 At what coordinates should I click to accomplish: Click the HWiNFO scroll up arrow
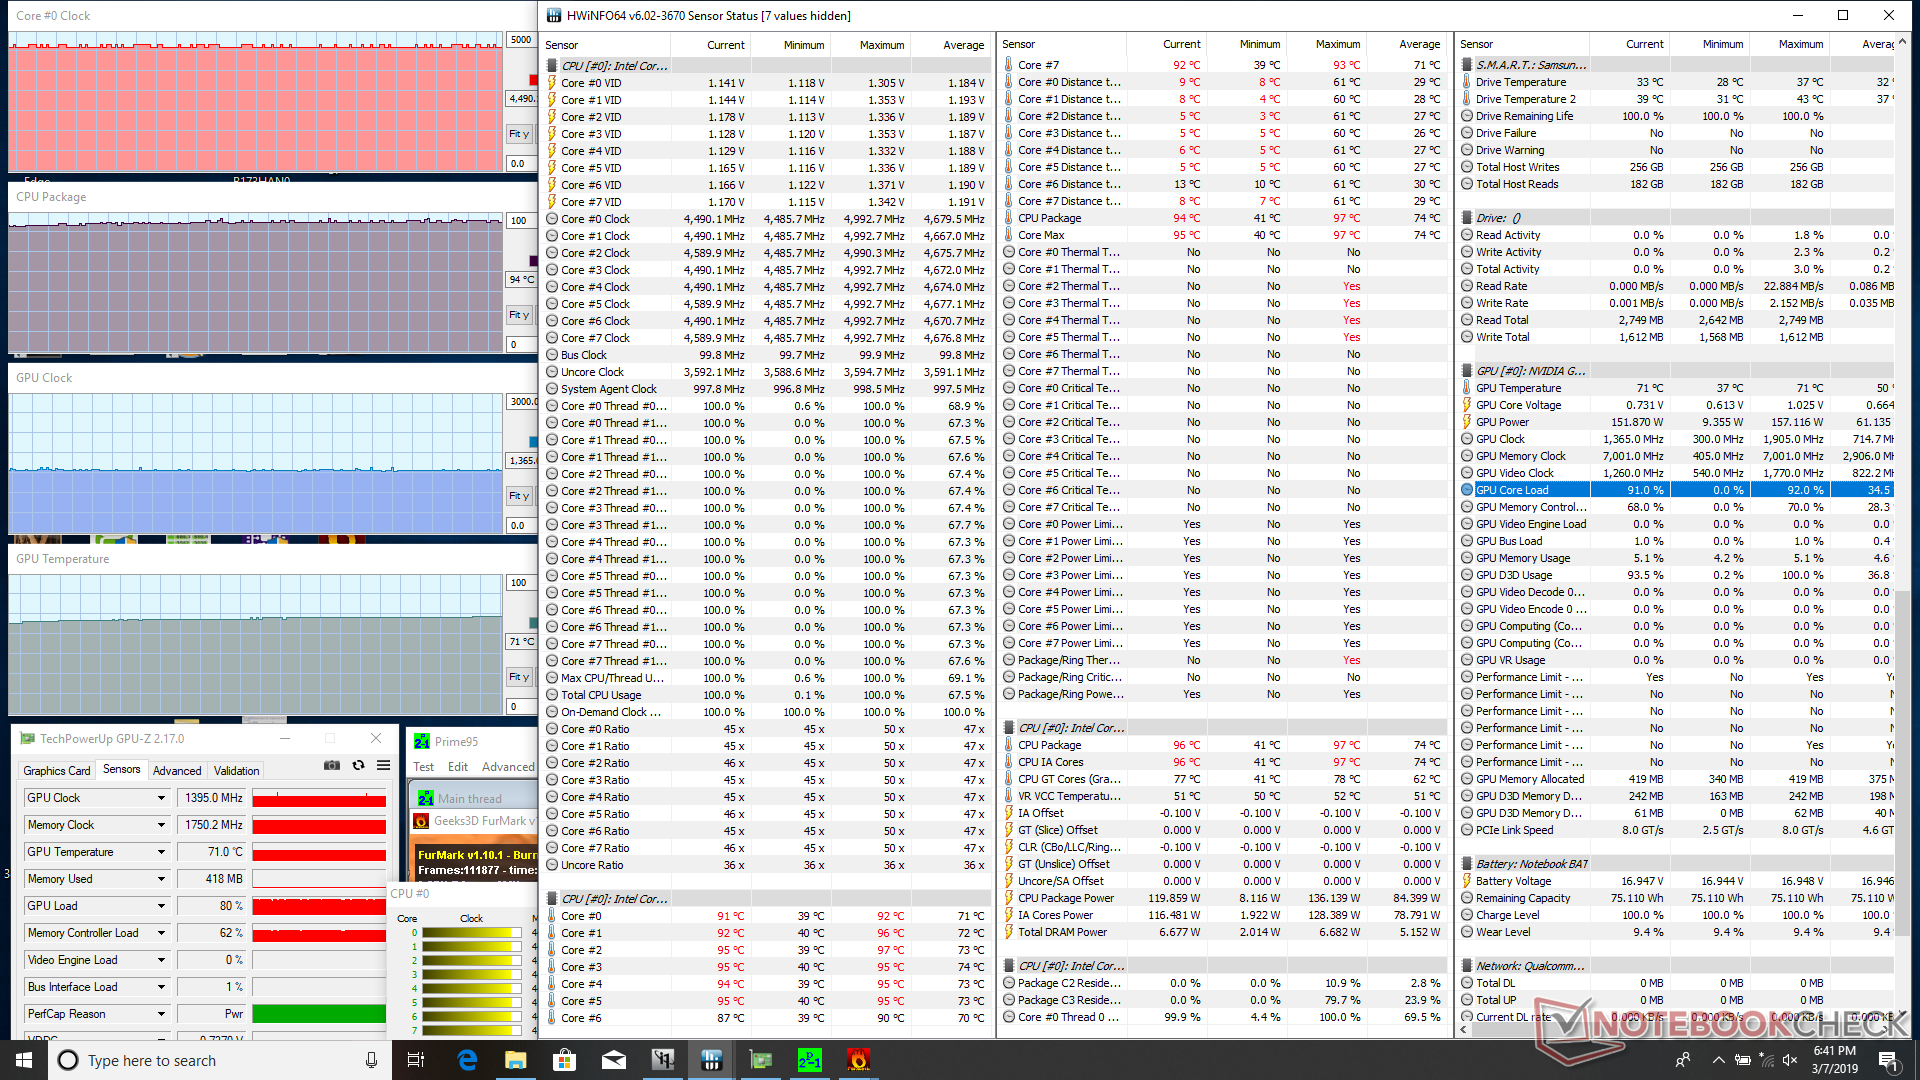click(x=1903, y=43)
